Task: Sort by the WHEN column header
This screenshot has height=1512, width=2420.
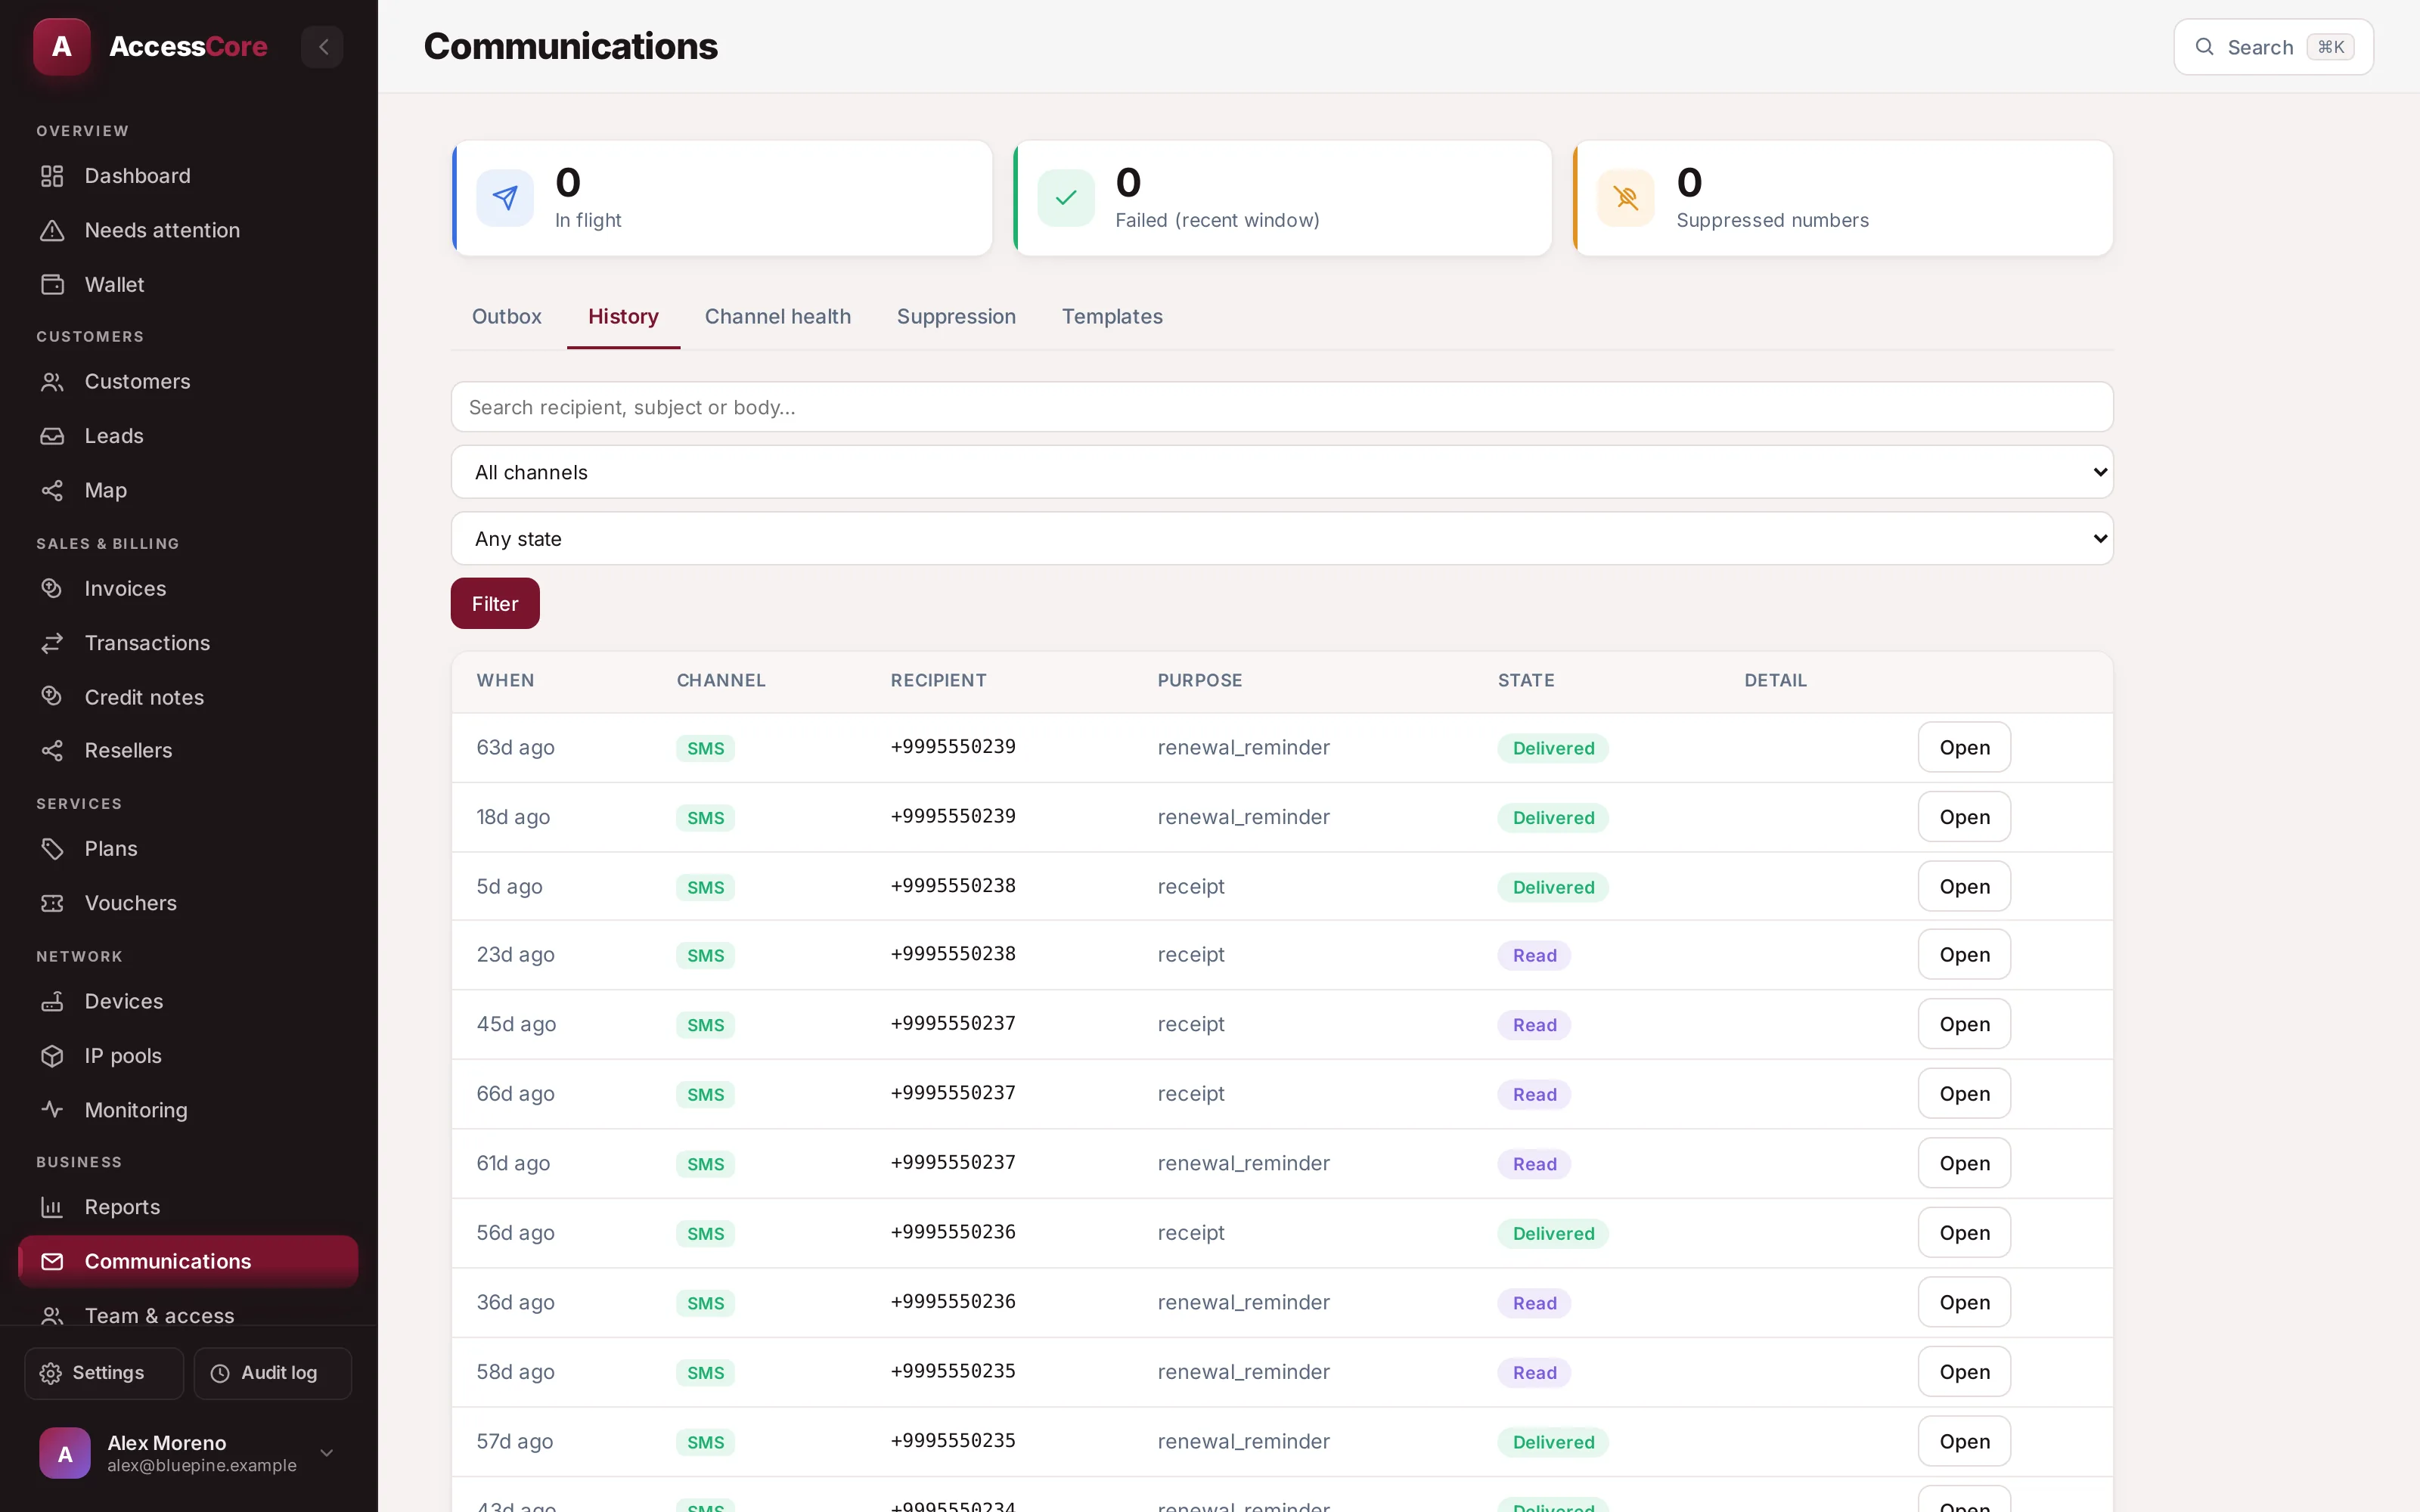Action: (505, 681)
